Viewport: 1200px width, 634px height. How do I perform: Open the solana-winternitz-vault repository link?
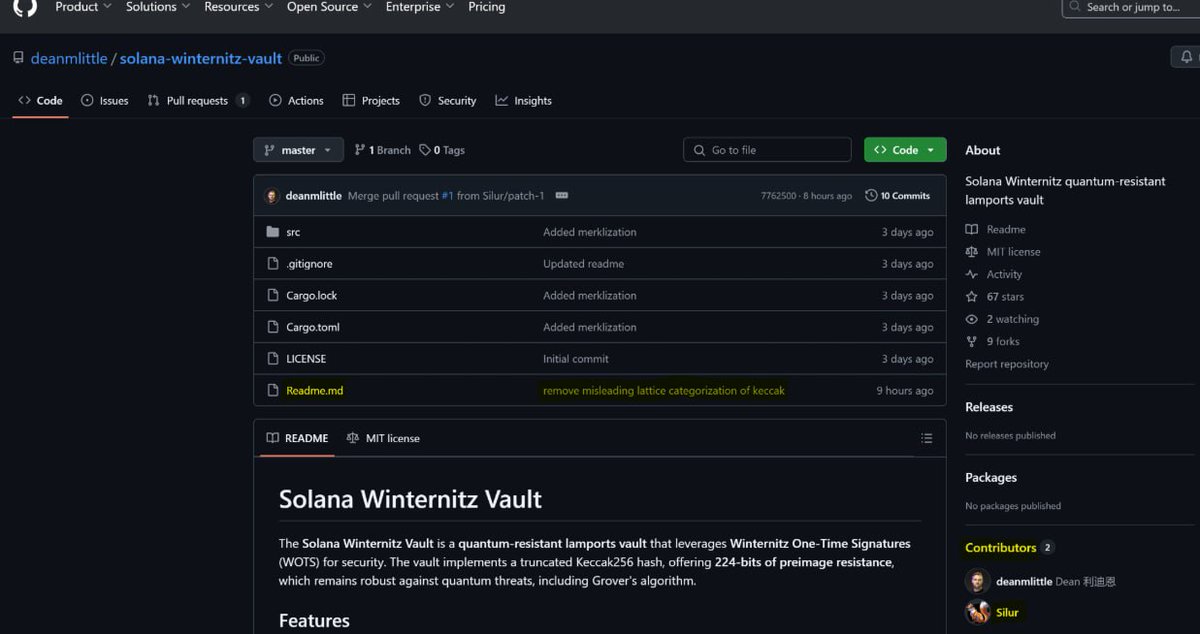pyautogui.click(x=201, y=58)
